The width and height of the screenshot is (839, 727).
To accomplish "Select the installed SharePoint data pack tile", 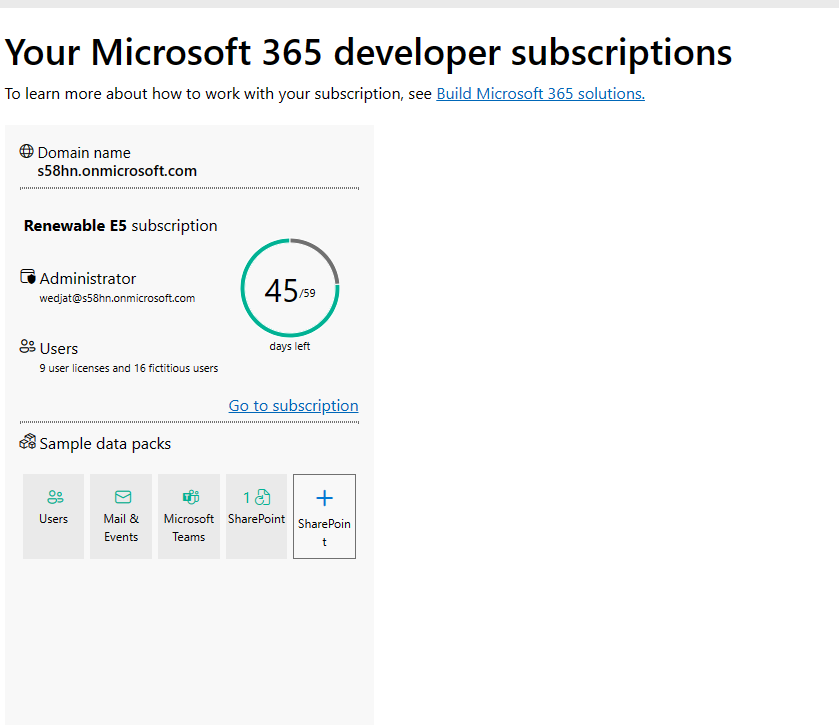I will (x=256, y=516).
